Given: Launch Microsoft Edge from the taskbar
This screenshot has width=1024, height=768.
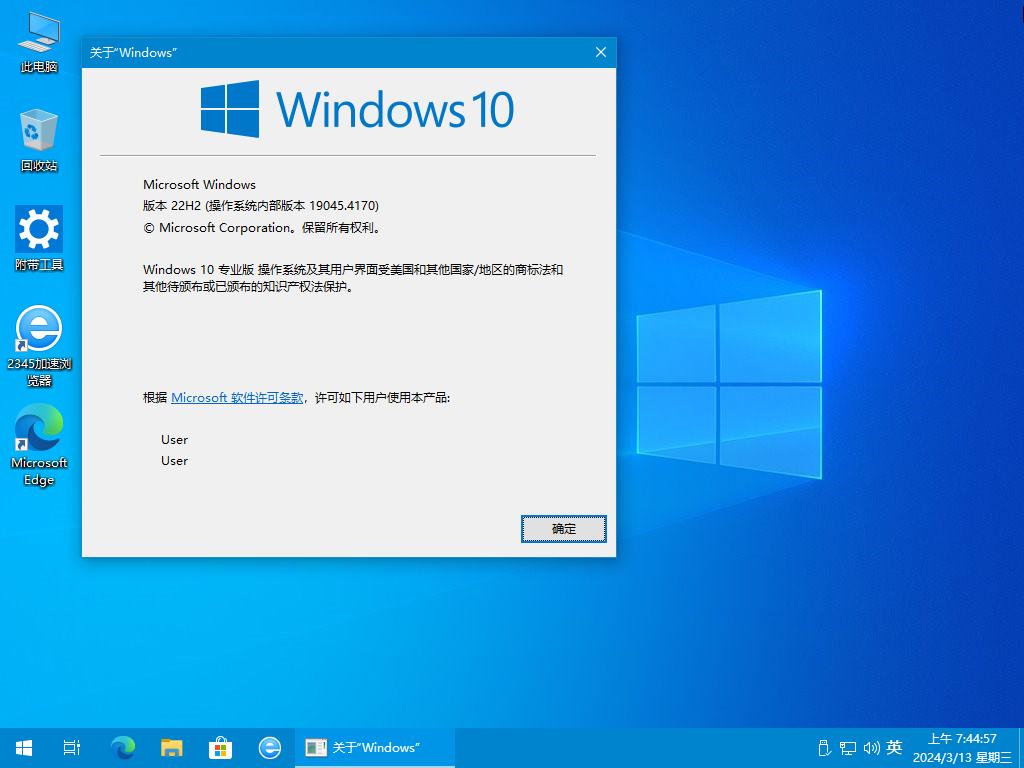Looking at the screenshot, I should pos(123,748).
